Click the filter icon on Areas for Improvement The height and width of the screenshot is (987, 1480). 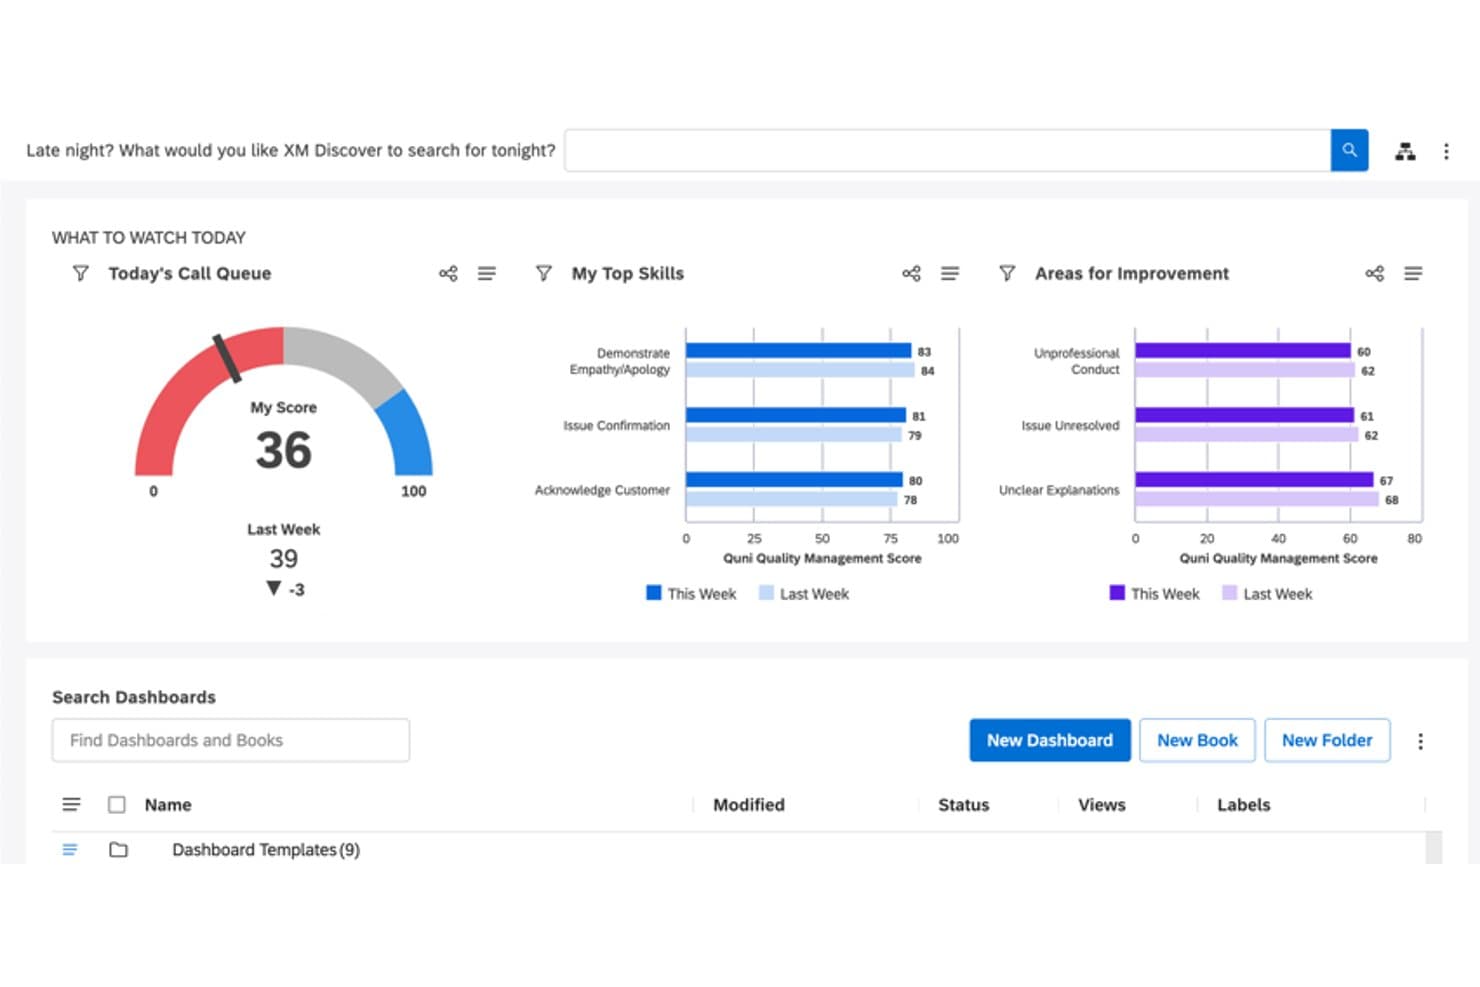pos(1007,273)
